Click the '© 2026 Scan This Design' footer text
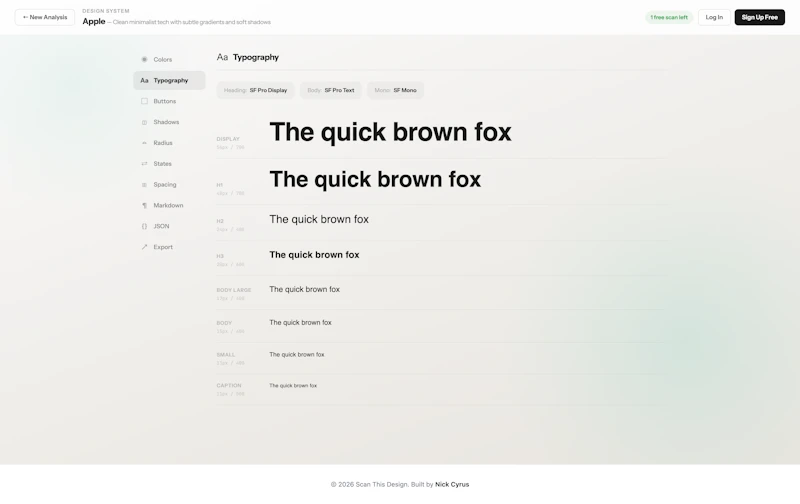This screenshot has width=800, height=504. point(369,485)
